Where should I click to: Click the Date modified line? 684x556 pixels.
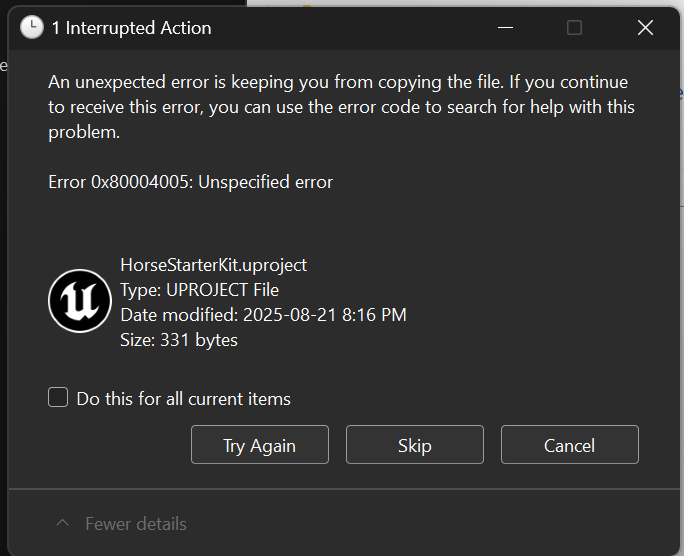pyautogui.click(x=263, y=315)
